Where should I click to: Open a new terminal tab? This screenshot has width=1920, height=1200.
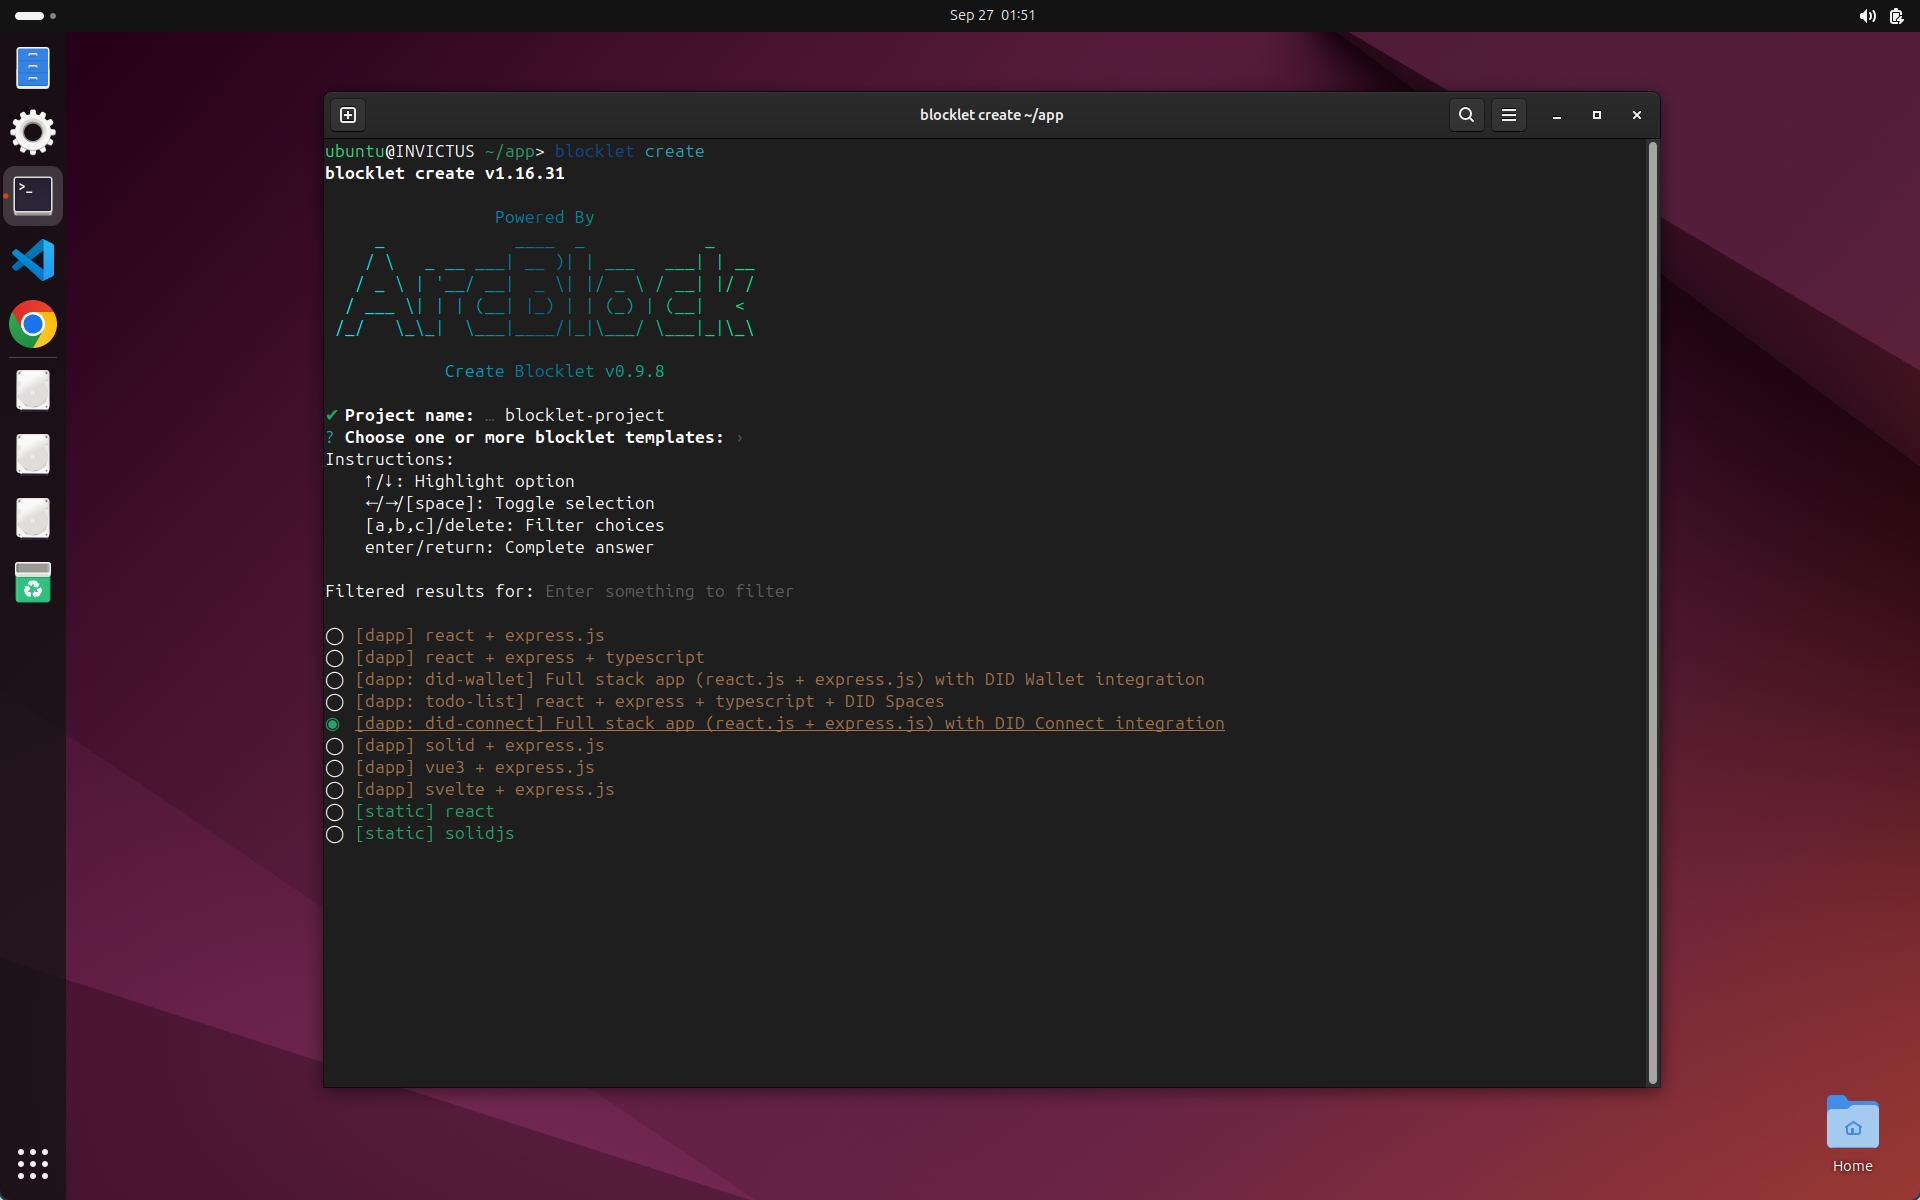(x=348, y=115)
